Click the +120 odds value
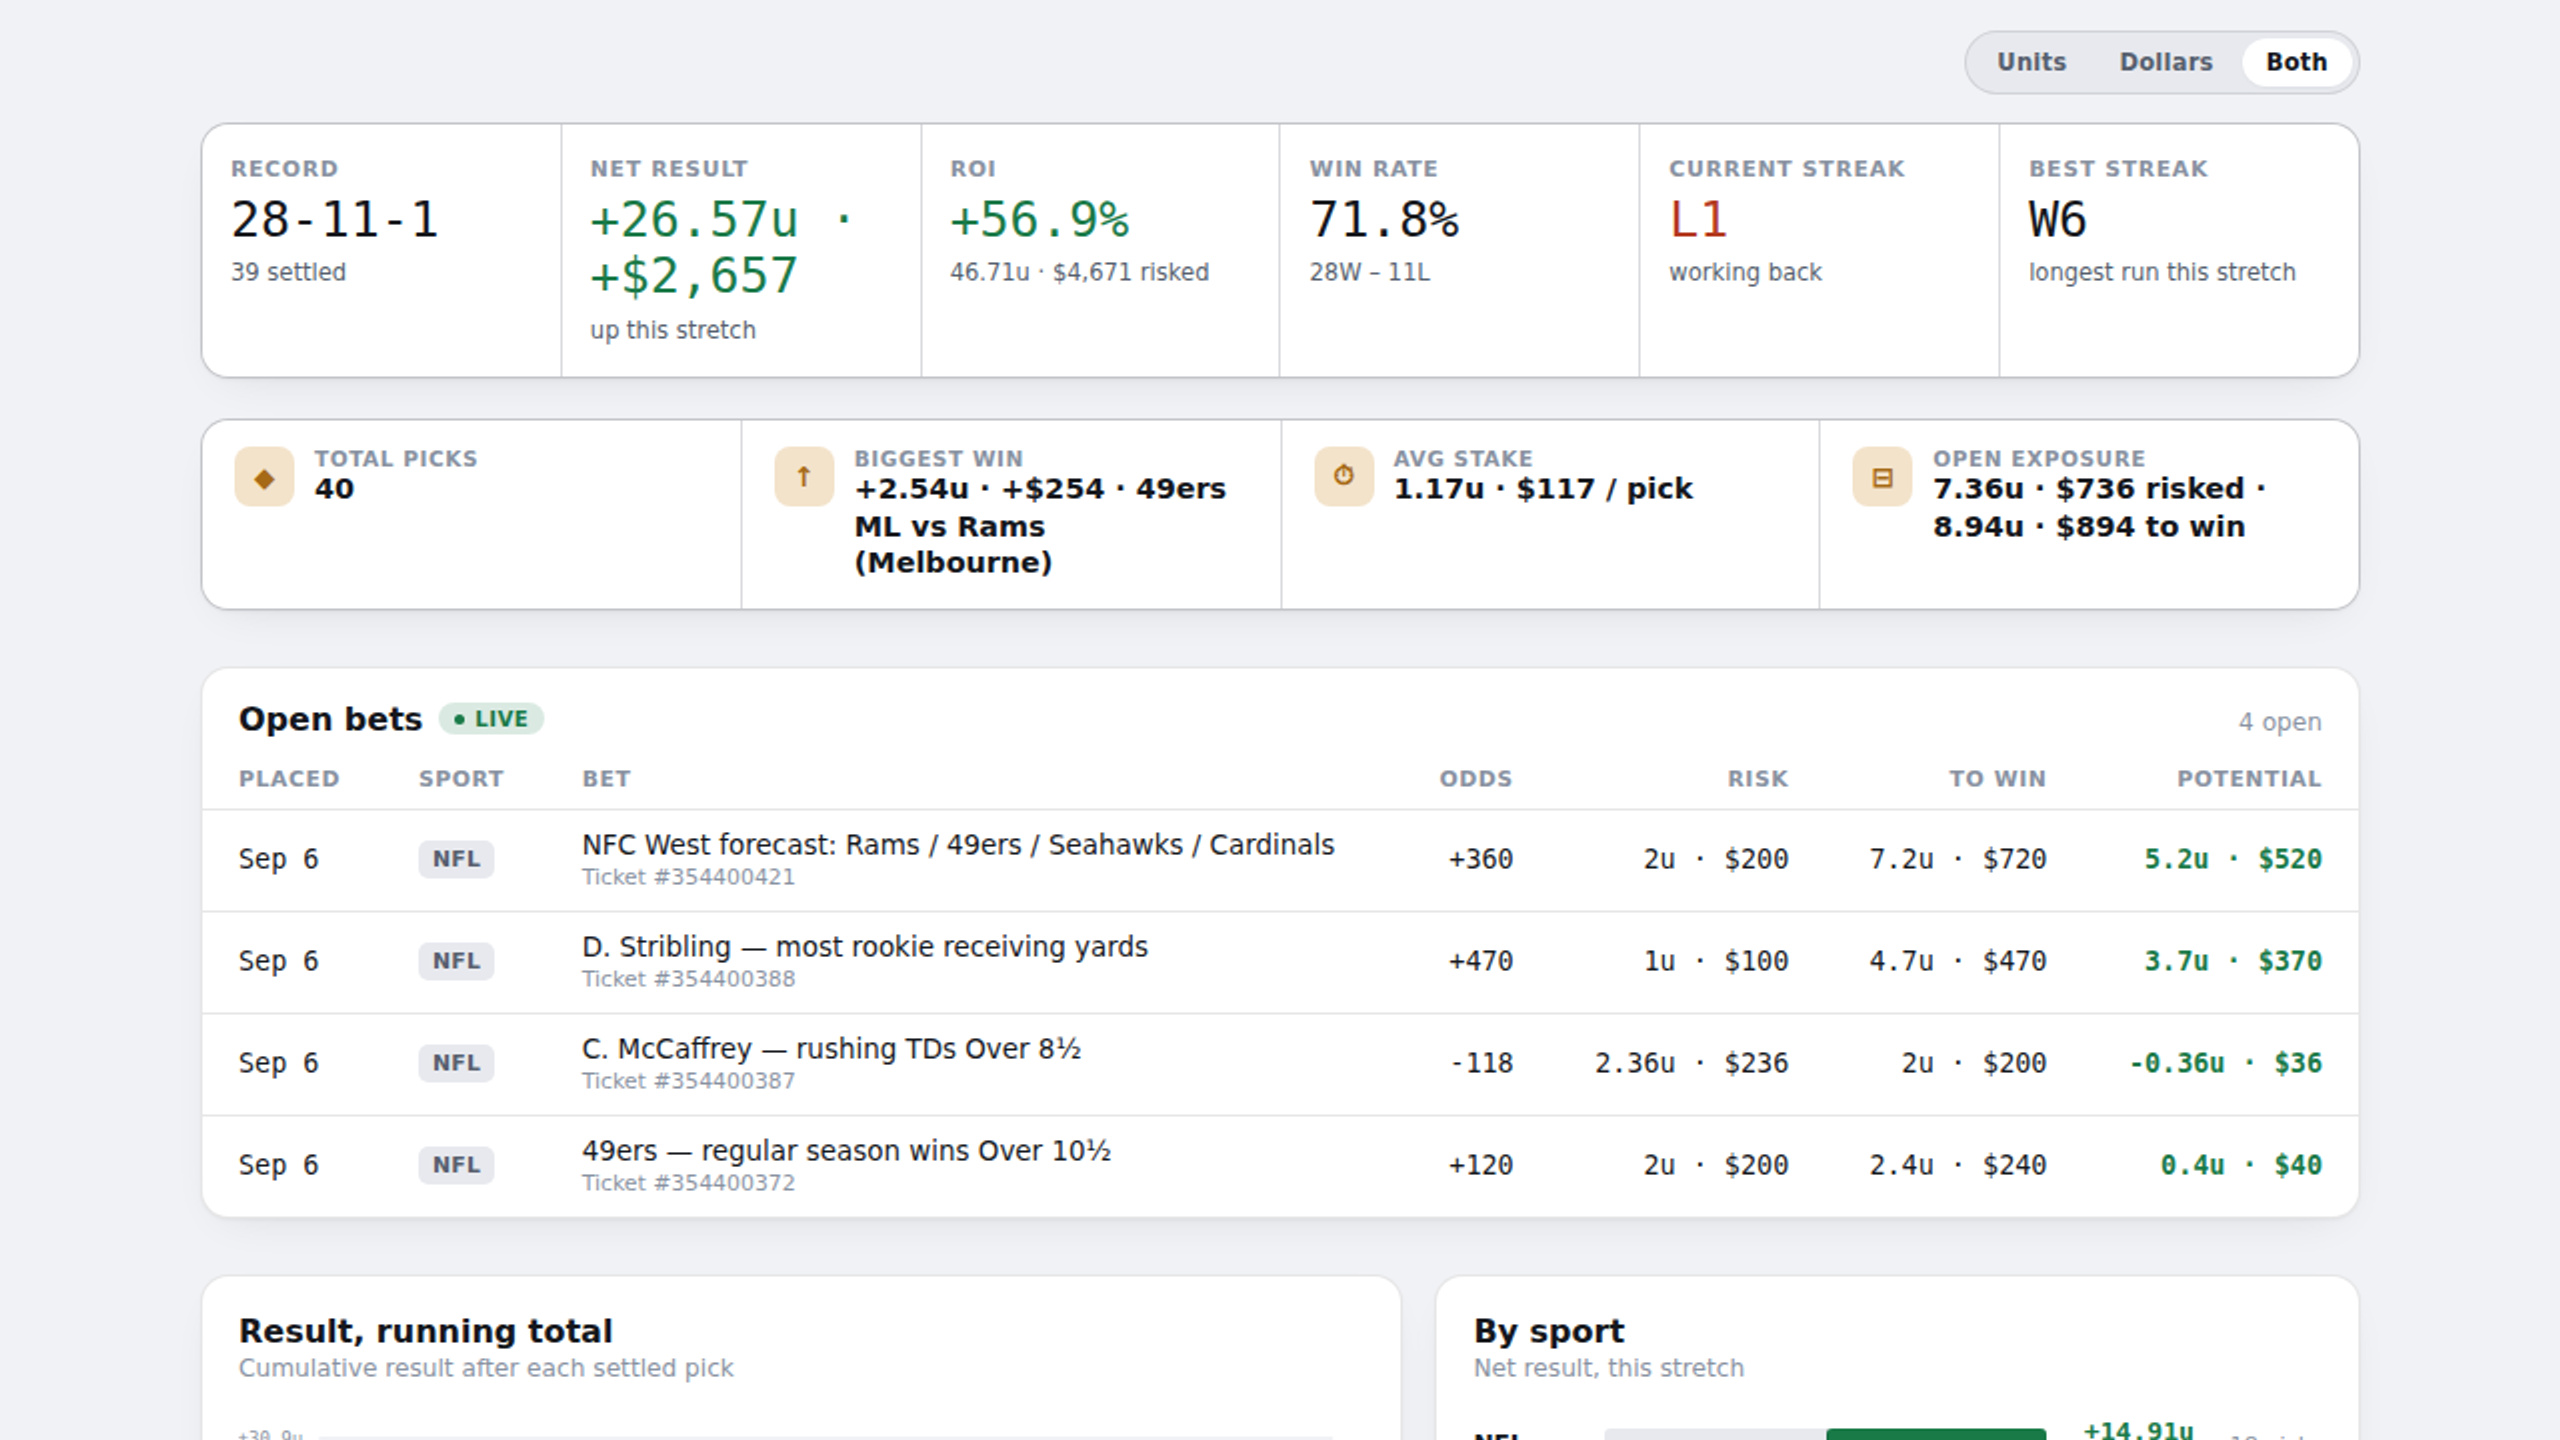The image size is (2560, 1440). pos(1481,1165)
